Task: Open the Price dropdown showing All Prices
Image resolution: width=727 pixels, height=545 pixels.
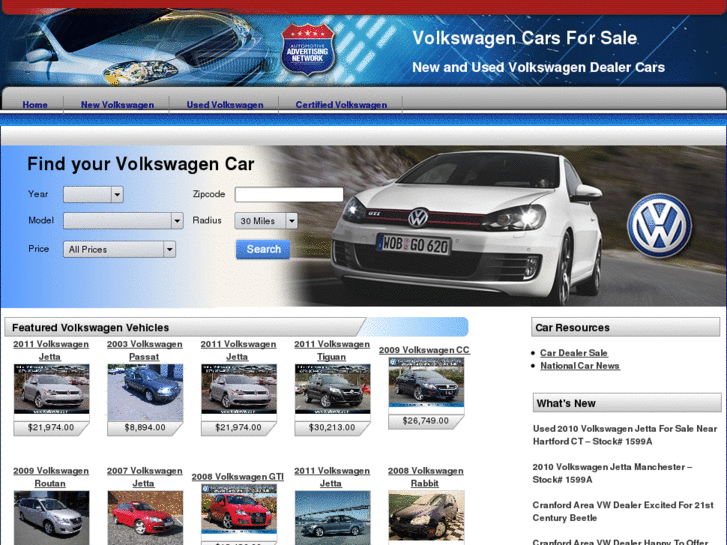Action: [119, 250]
